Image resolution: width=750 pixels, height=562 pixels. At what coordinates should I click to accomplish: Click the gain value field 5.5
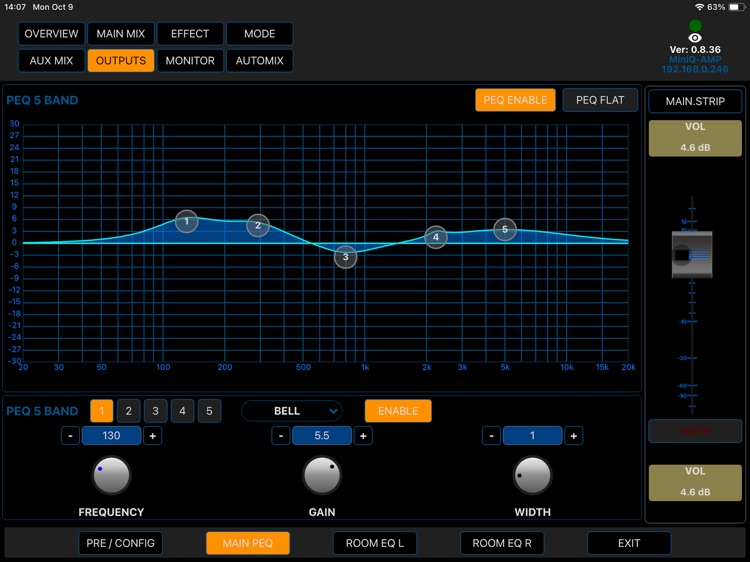(322, 436)
